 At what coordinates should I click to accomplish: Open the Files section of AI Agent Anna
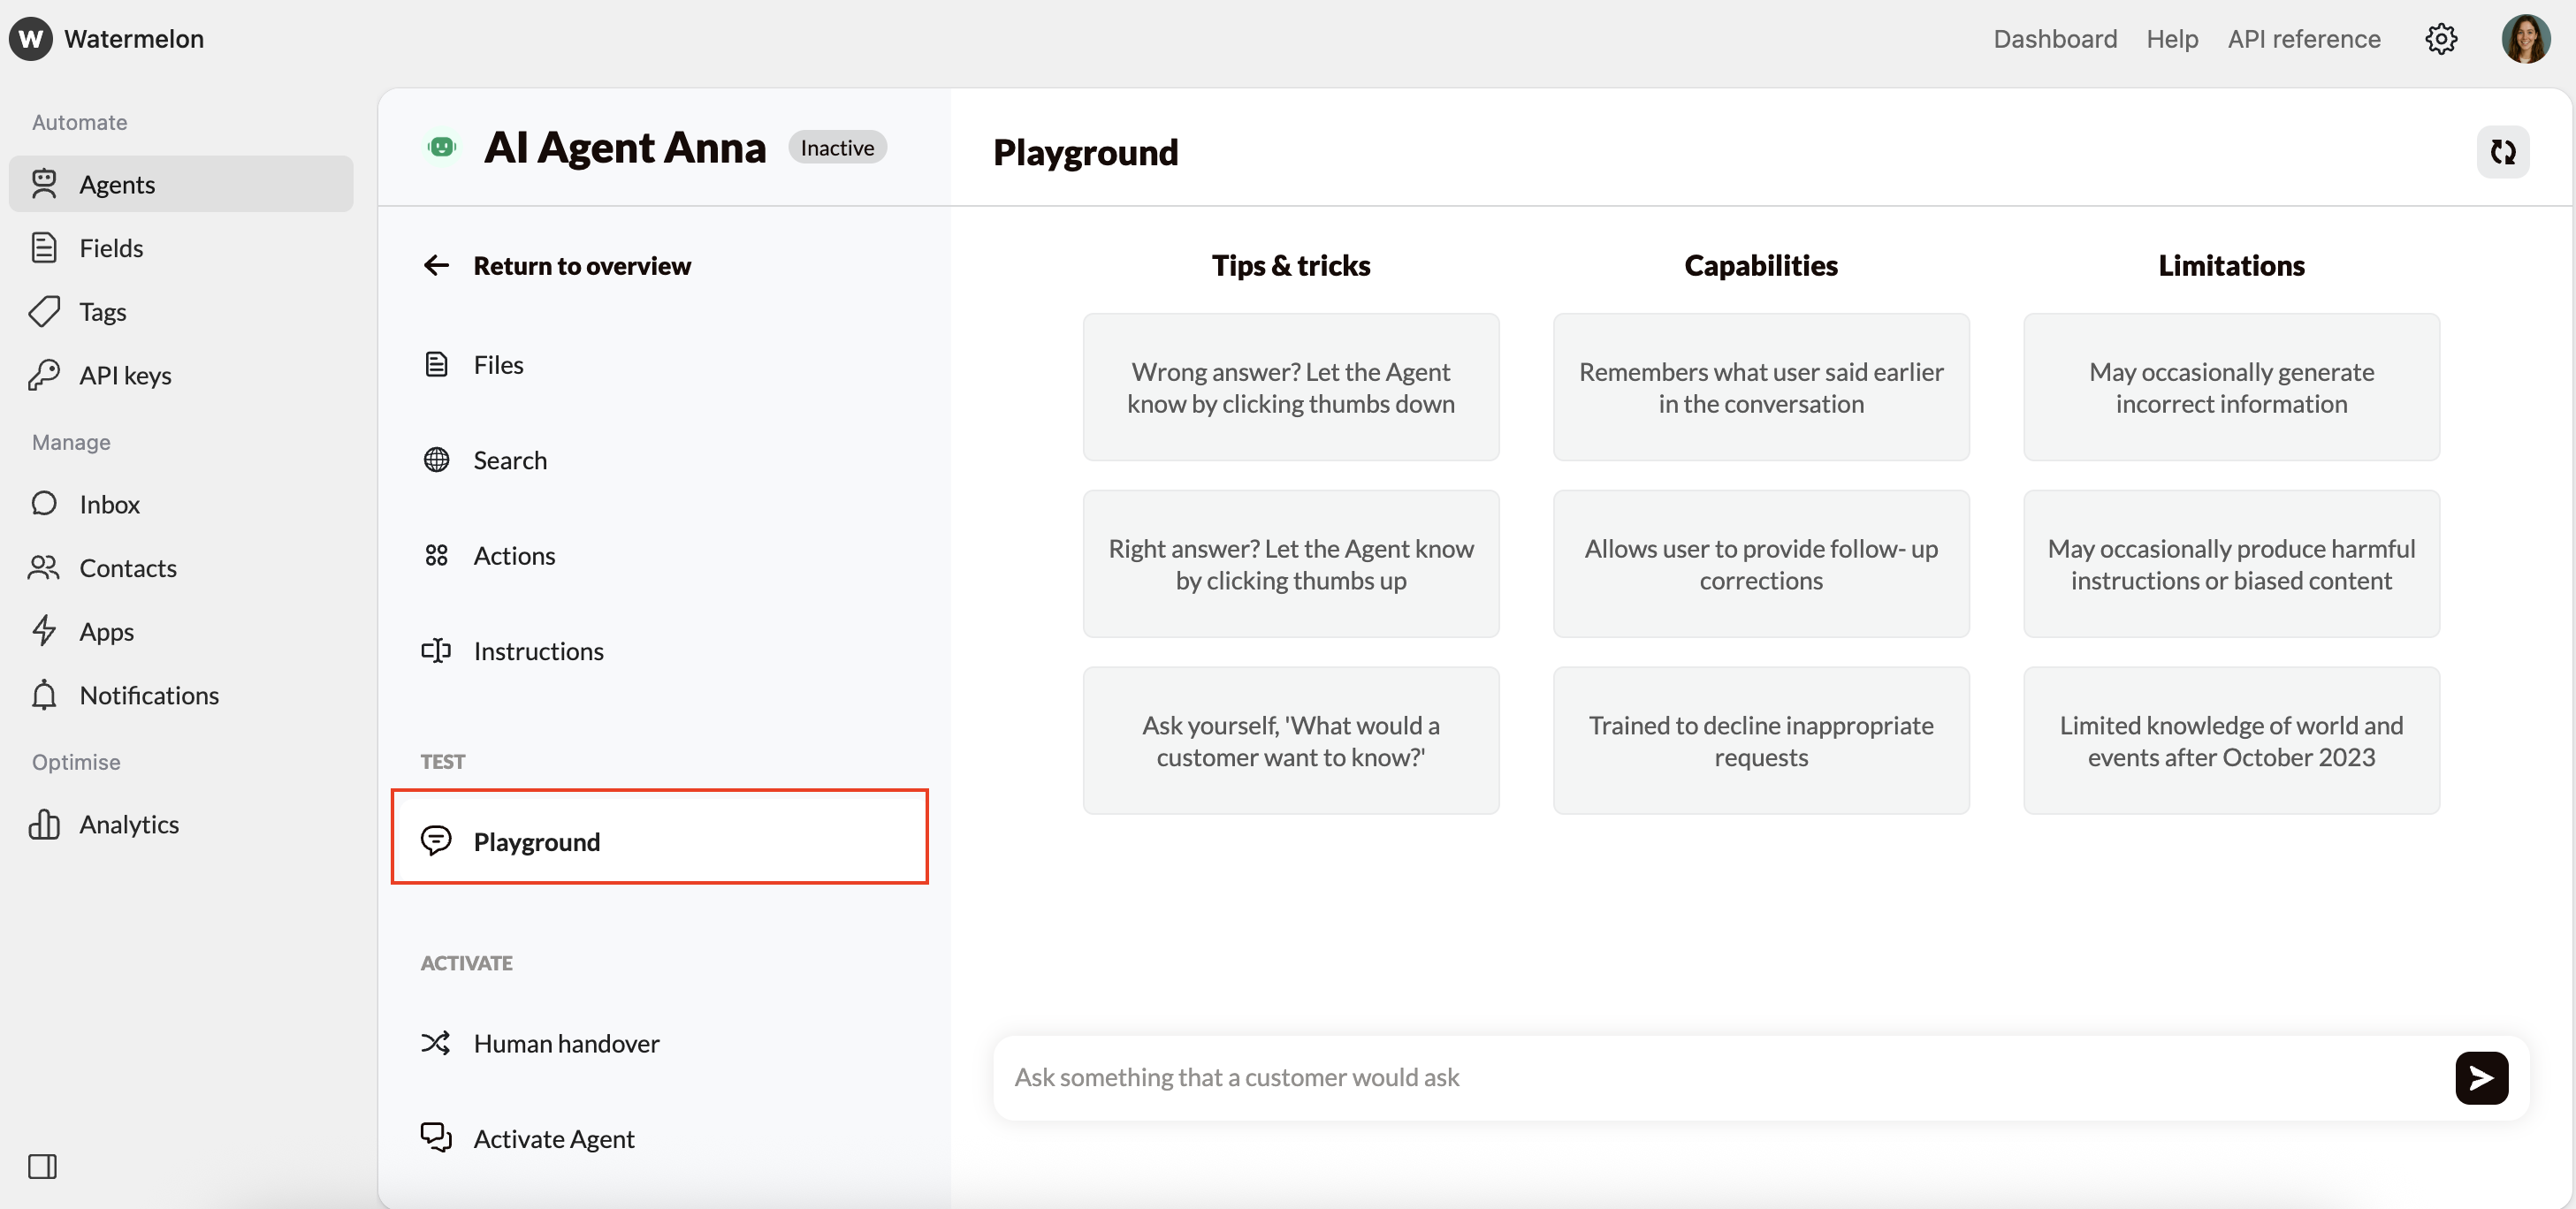click(x=498, y=364)
